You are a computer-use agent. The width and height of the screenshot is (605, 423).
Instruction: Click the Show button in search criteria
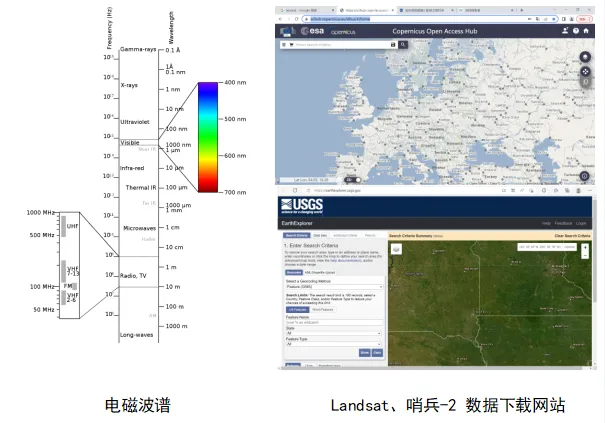pos(365,352)
